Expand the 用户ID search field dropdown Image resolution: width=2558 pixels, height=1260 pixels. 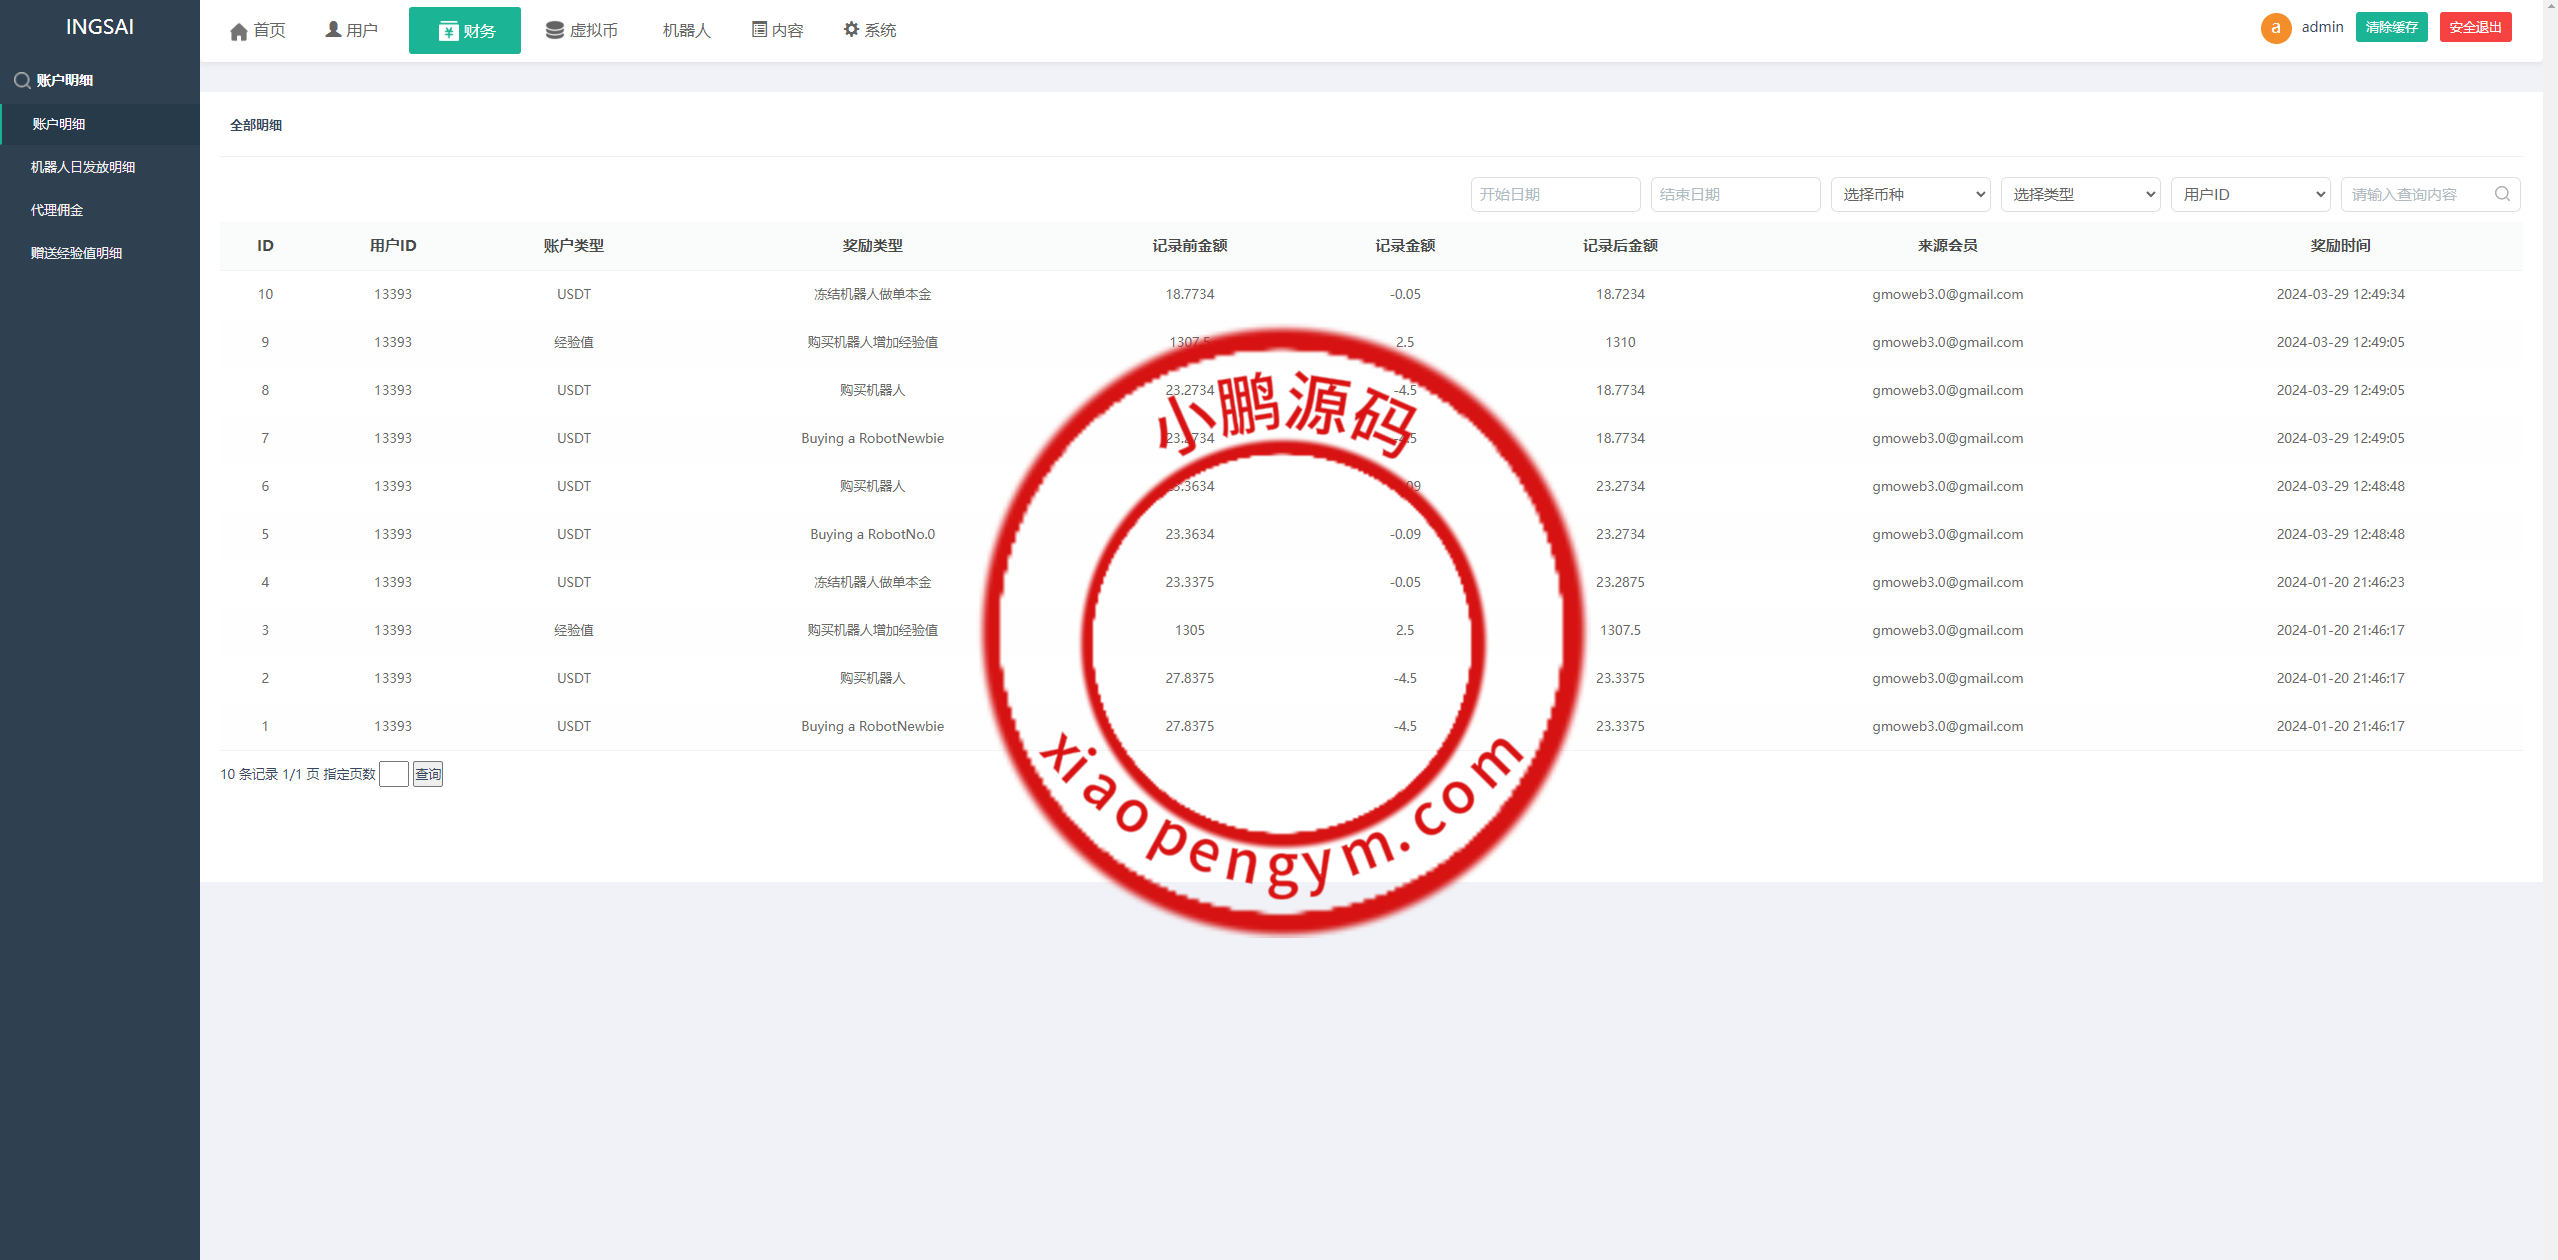[x=2250, y=194]
